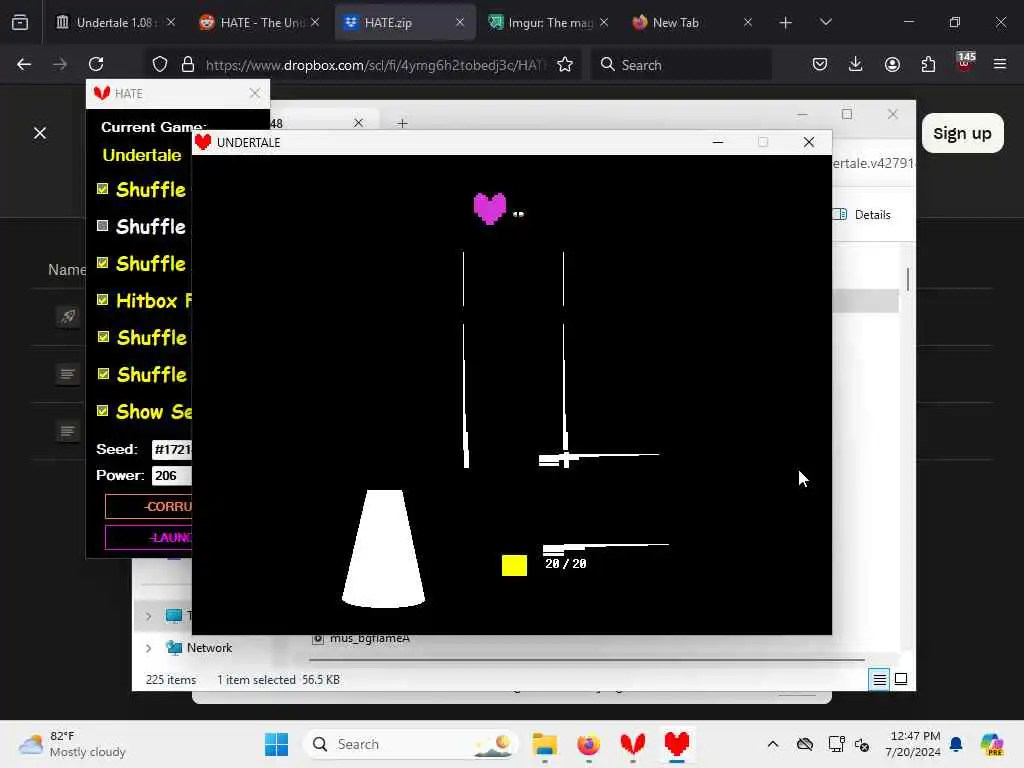Open the Undertale red heart taskbar icon

[x=677, y=744]
